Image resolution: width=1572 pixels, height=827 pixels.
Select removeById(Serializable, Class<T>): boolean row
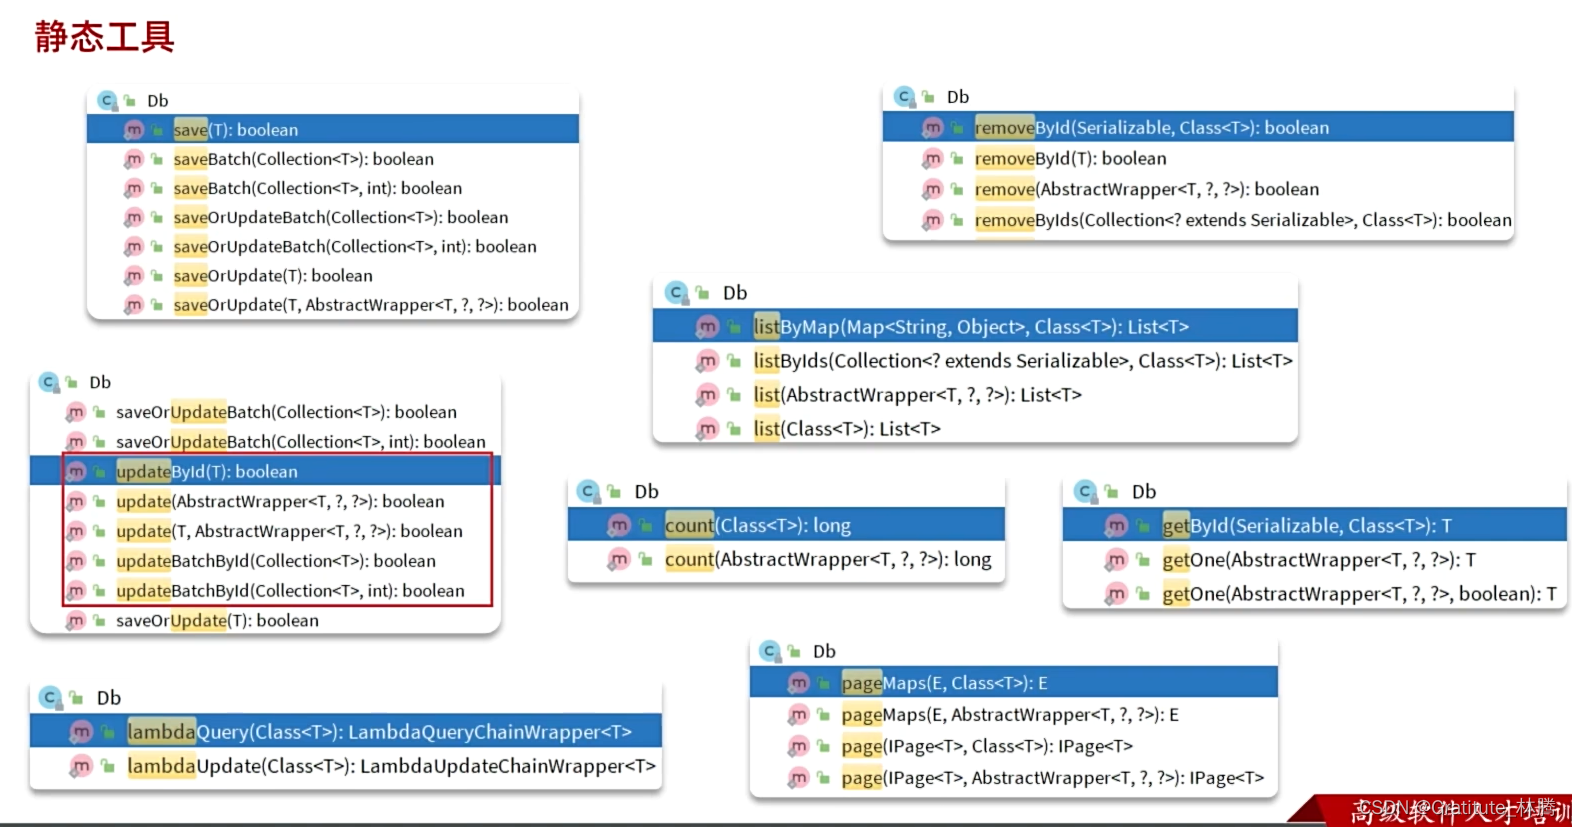tap(1198, 128)
